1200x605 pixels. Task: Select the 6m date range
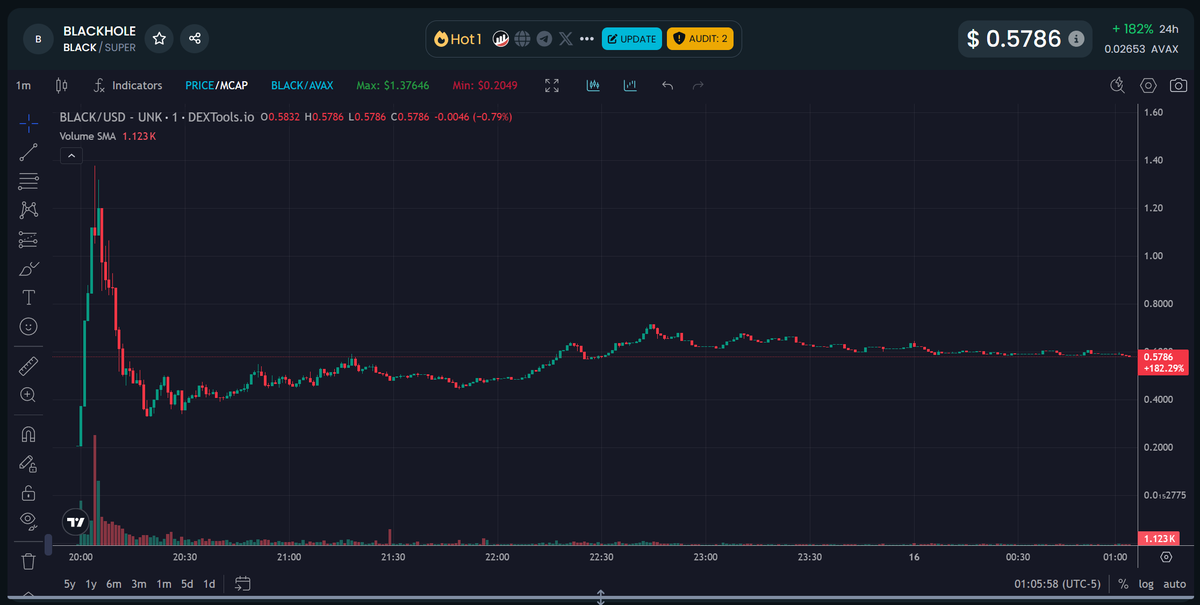(114, 584)
